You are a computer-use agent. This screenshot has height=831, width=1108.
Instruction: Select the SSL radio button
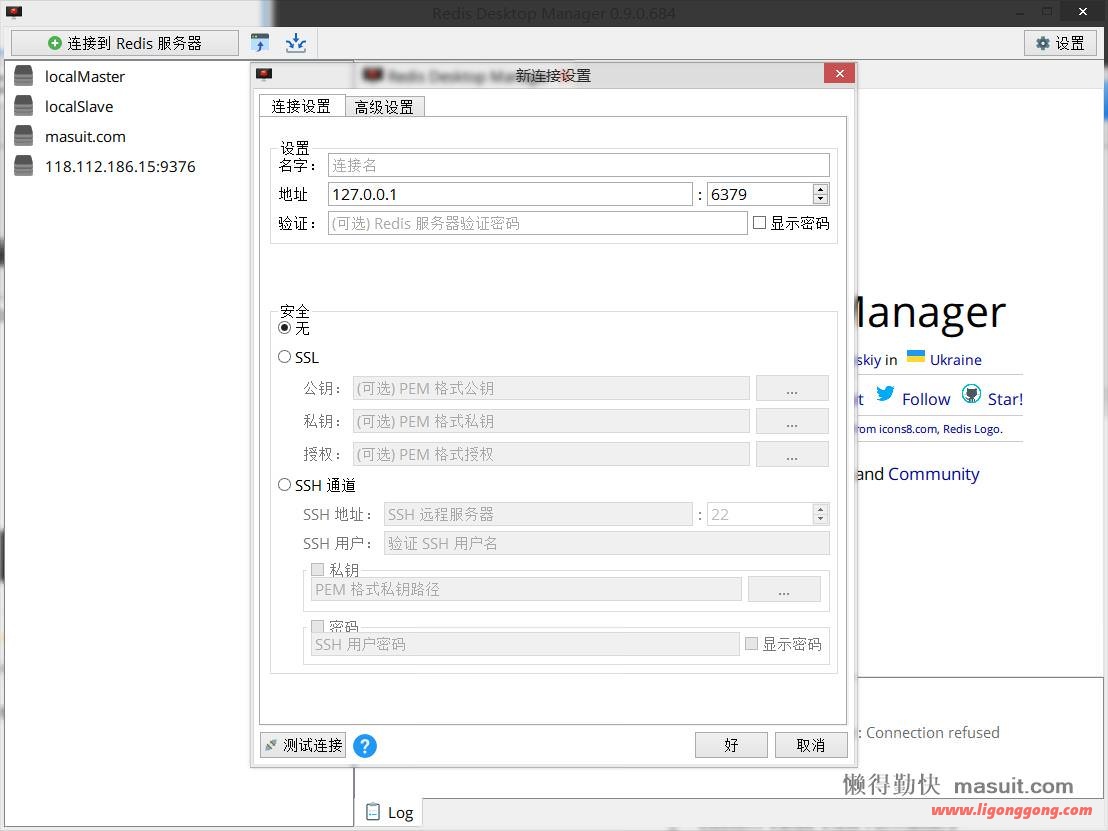pyautogui.click(x=284, y=357)
